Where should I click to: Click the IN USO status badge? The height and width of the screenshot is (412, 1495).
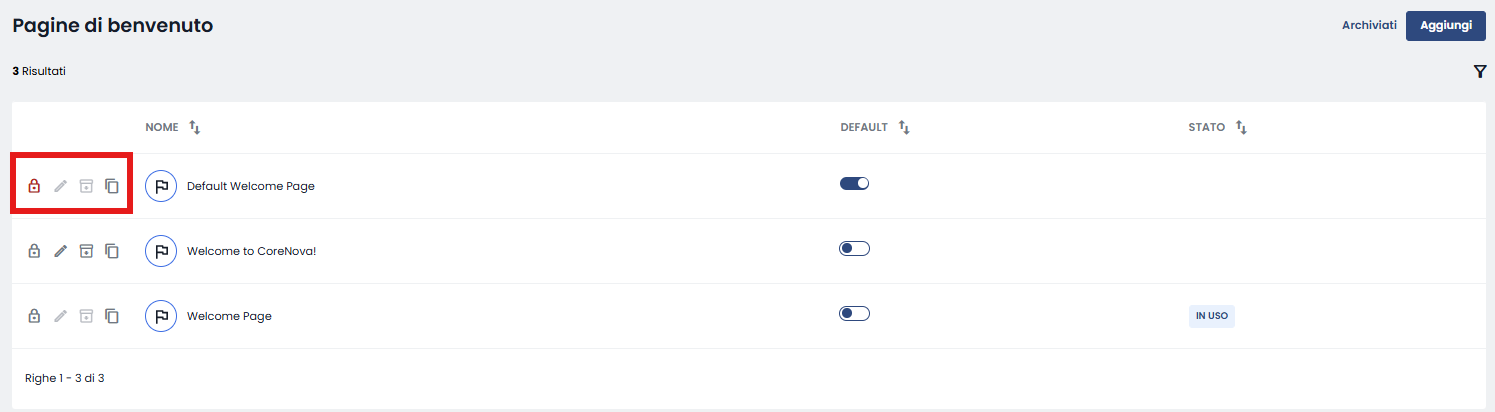[x=1212, y=316]
